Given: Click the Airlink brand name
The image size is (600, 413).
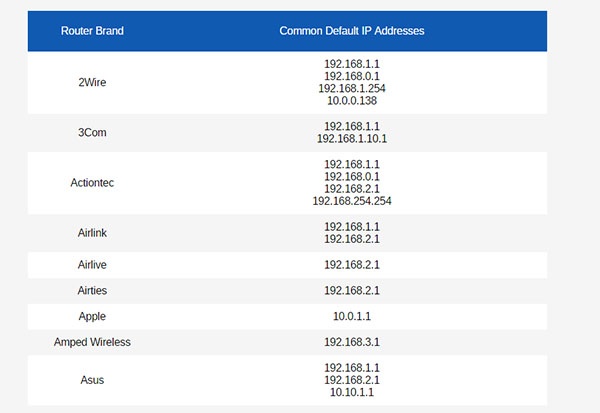Looking at the screenshot, I should 92,233.
